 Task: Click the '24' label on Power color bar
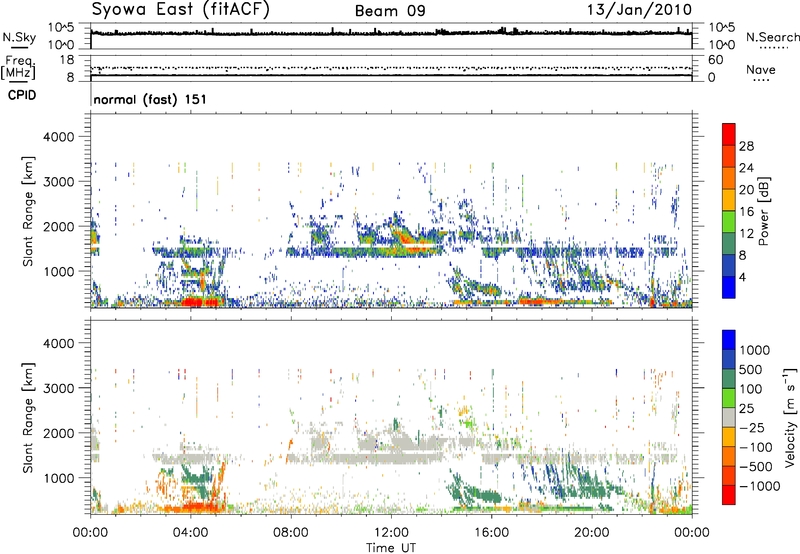[746, 168]
